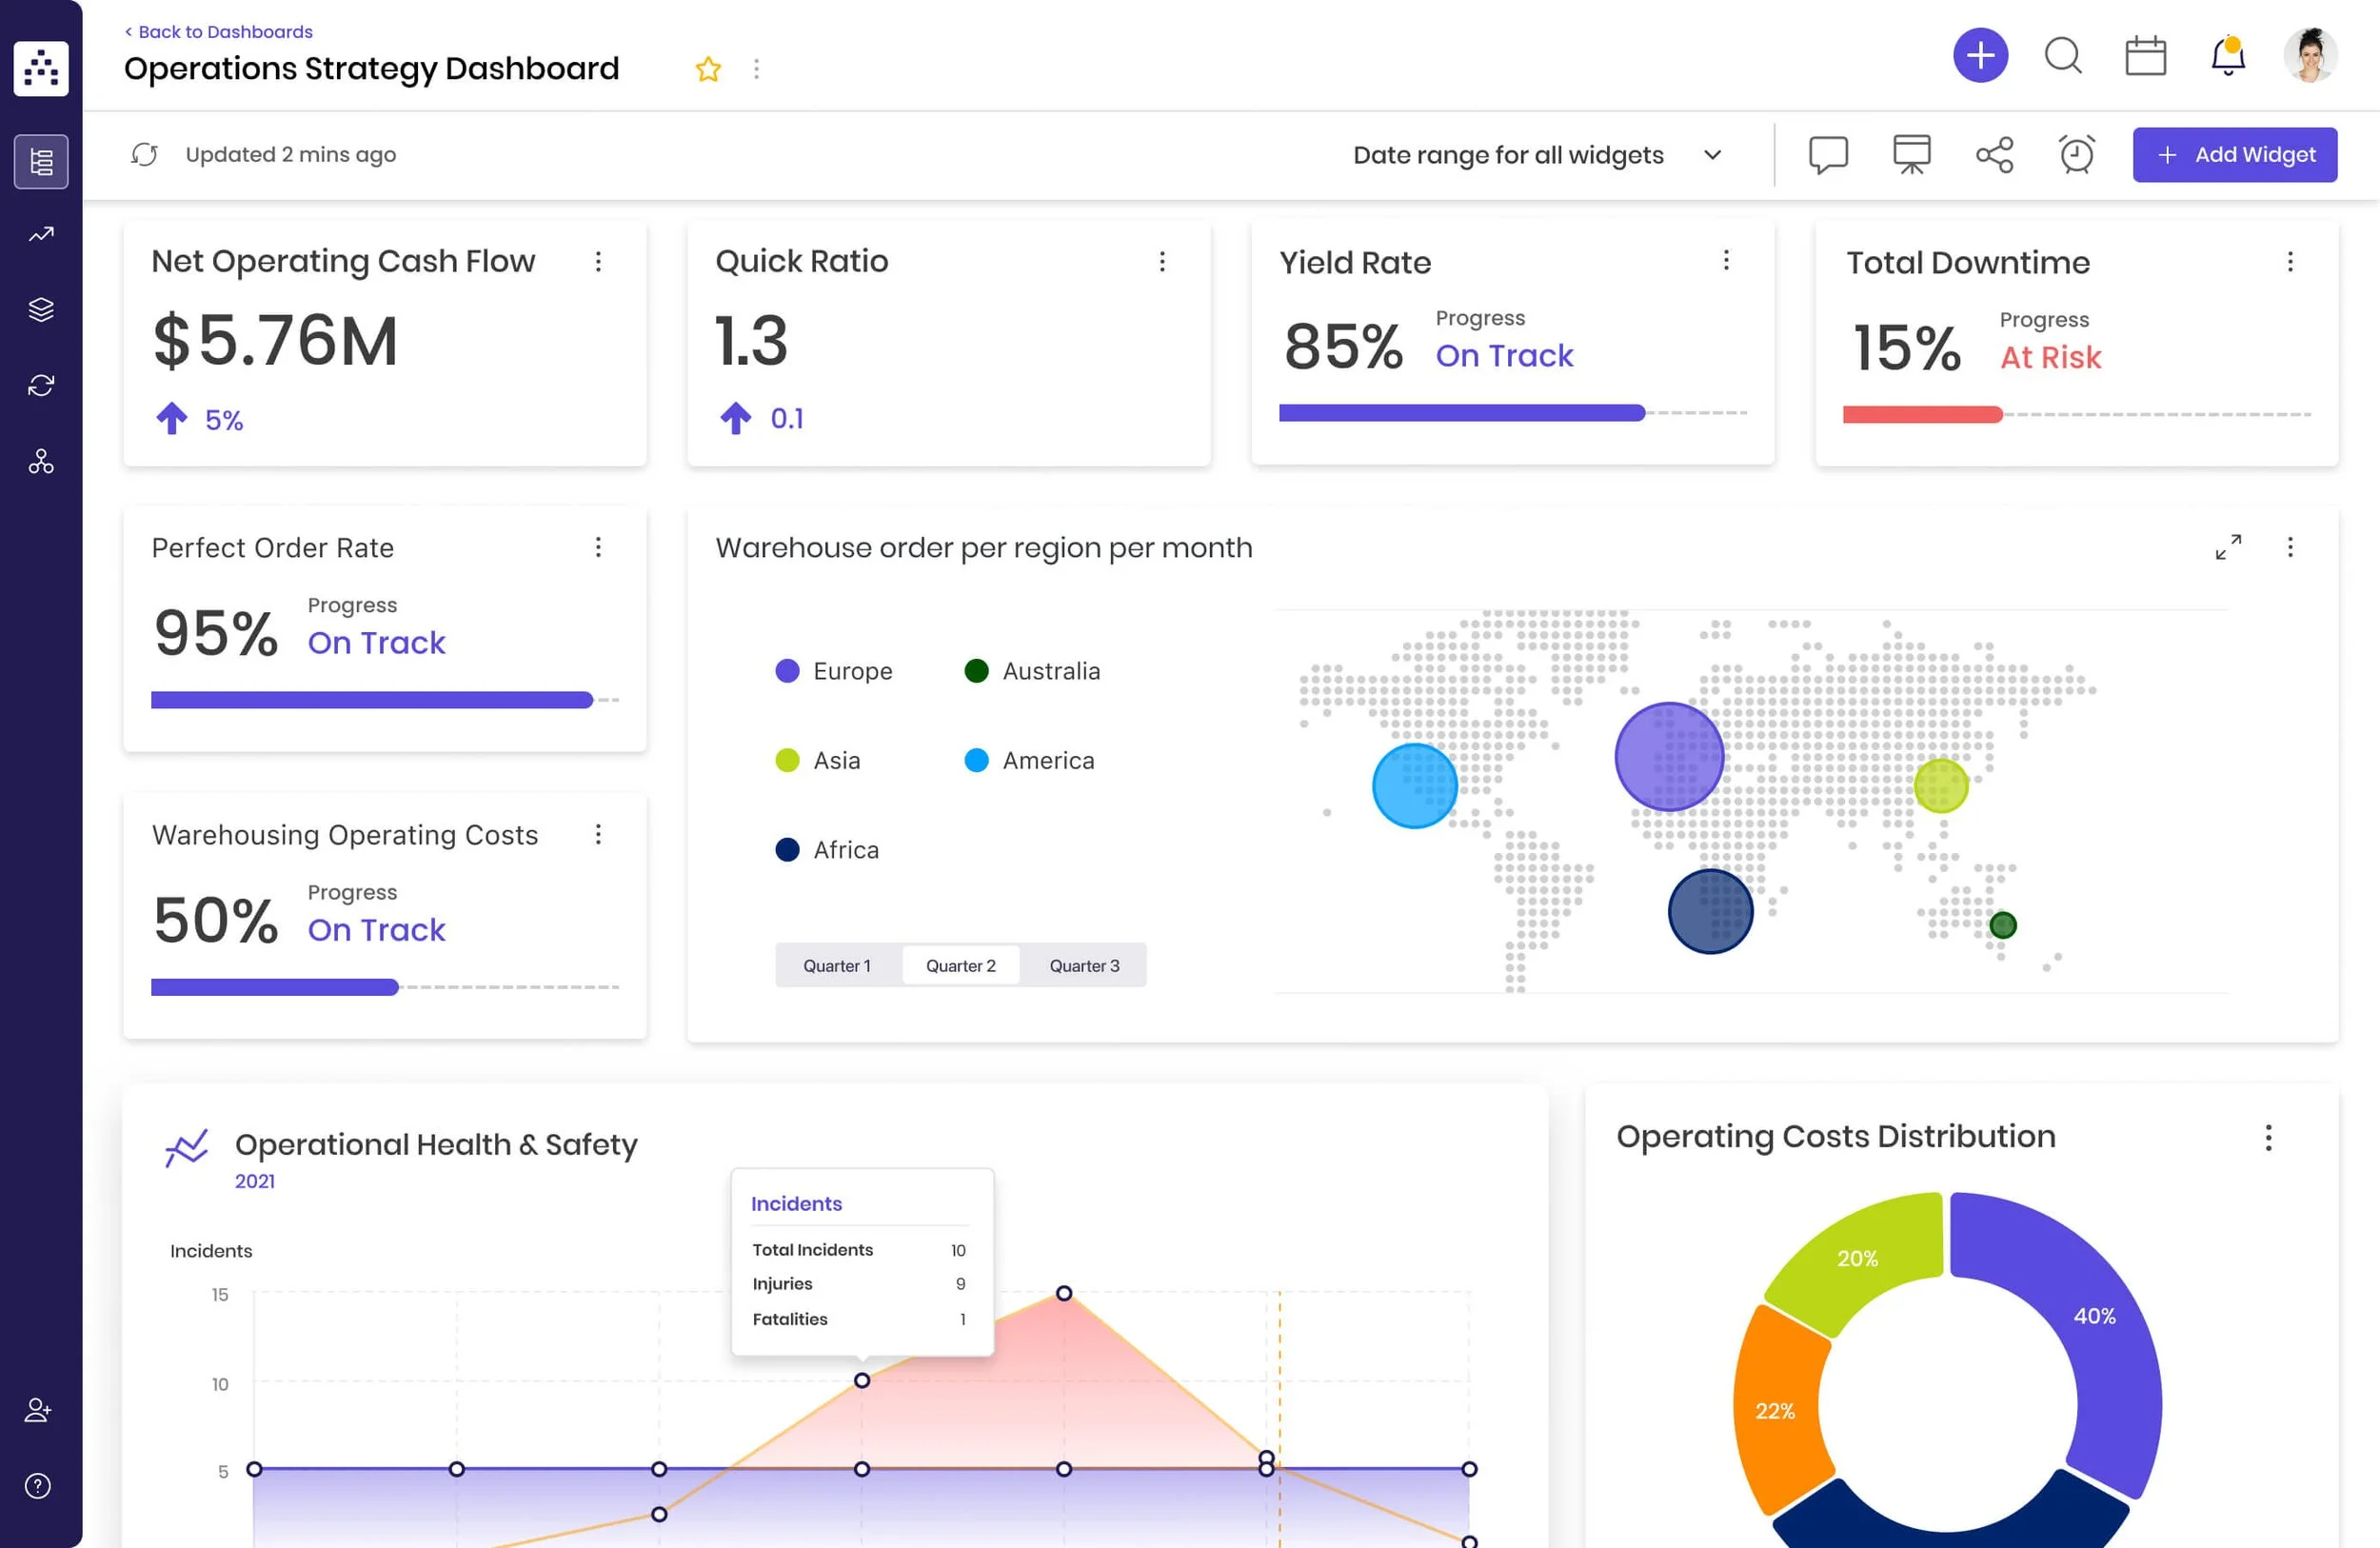Select the Quarter 1 filter
Screen dimensions: 2380x1548
[838, 965]
